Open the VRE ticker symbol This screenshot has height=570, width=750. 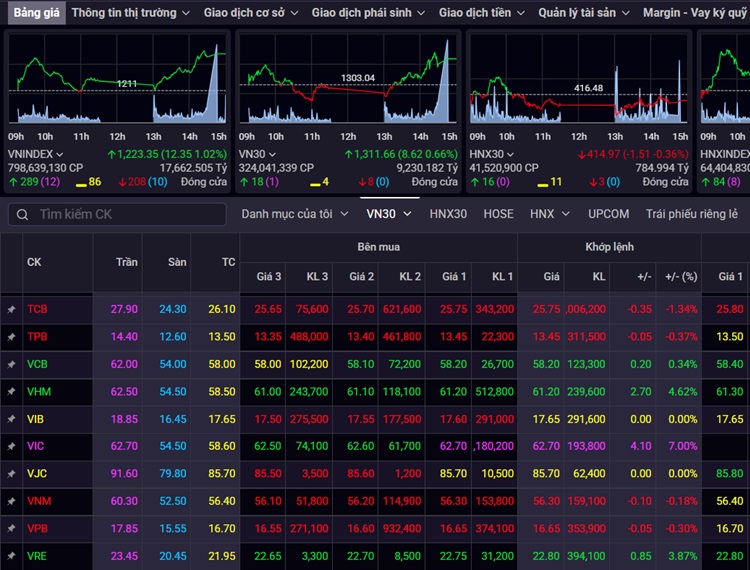(x=37, y=556)
